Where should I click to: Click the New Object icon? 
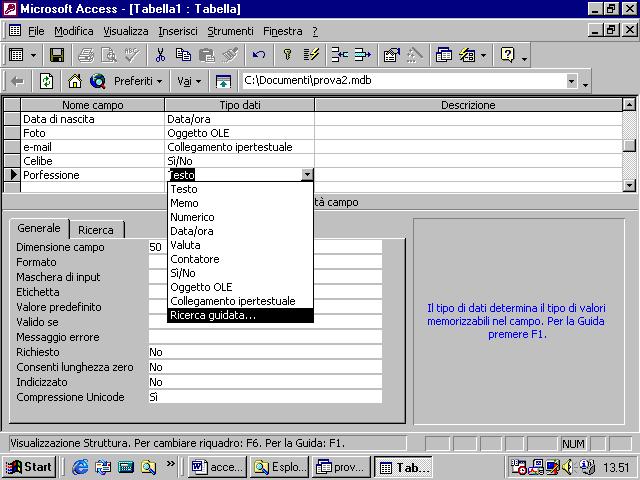(467, 55)
